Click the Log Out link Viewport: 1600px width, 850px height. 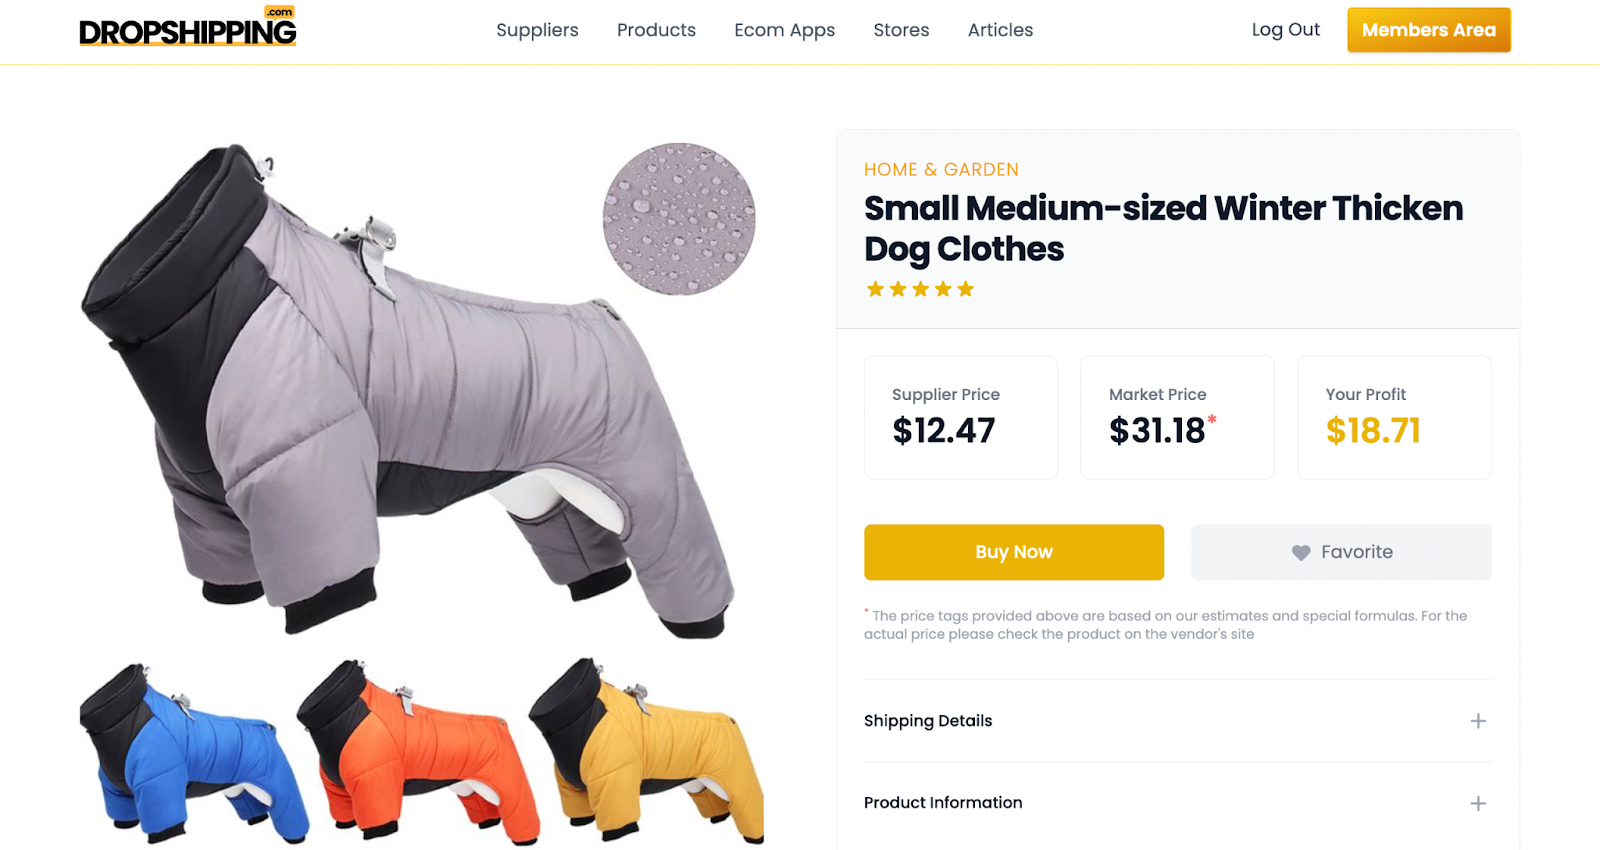tap(1285, 30)
